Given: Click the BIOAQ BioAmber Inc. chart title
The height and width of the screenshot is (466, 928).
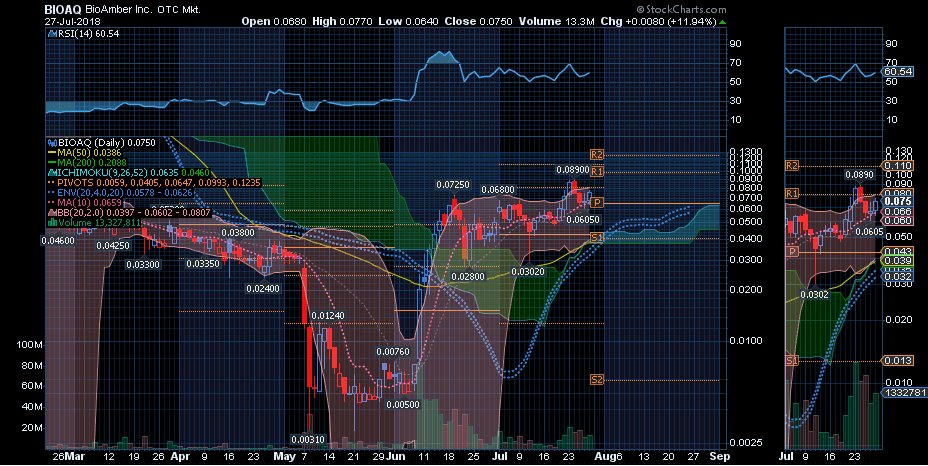Looking at the screenshot, I should [x=123, y=9].
